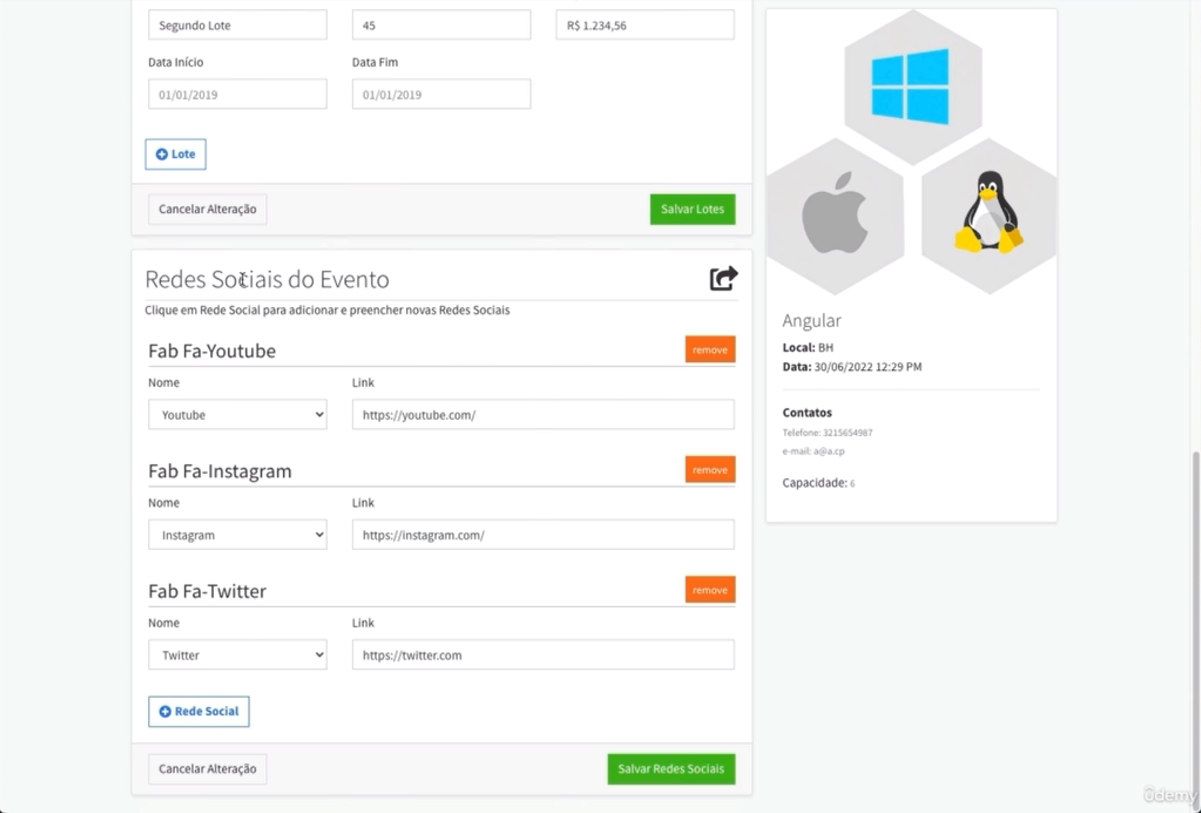This screenshot has height=813, width=1201.
Task: Cancel changes in Redes Sociais section
Action: pos(207,769)
